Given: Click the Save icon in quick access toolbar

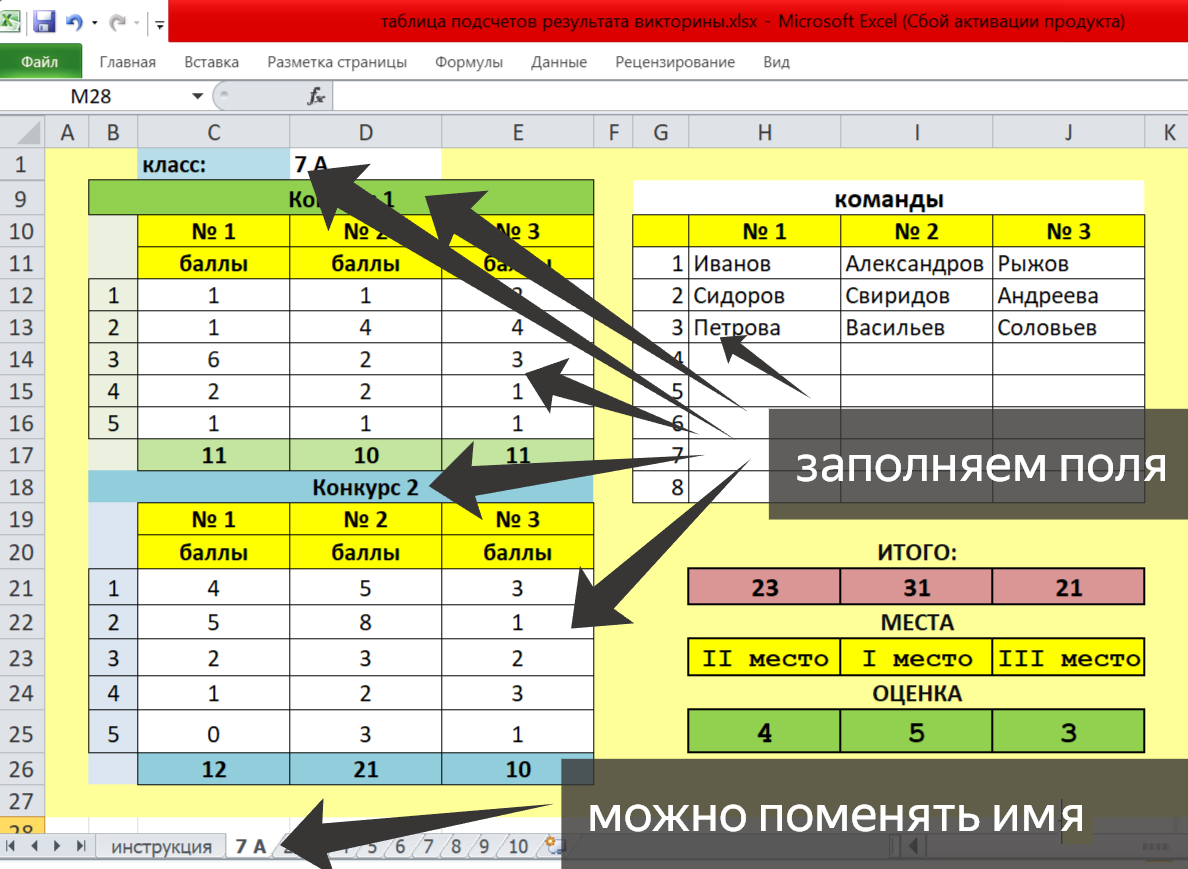Looking at the screenshot, I should click(44, 21).
